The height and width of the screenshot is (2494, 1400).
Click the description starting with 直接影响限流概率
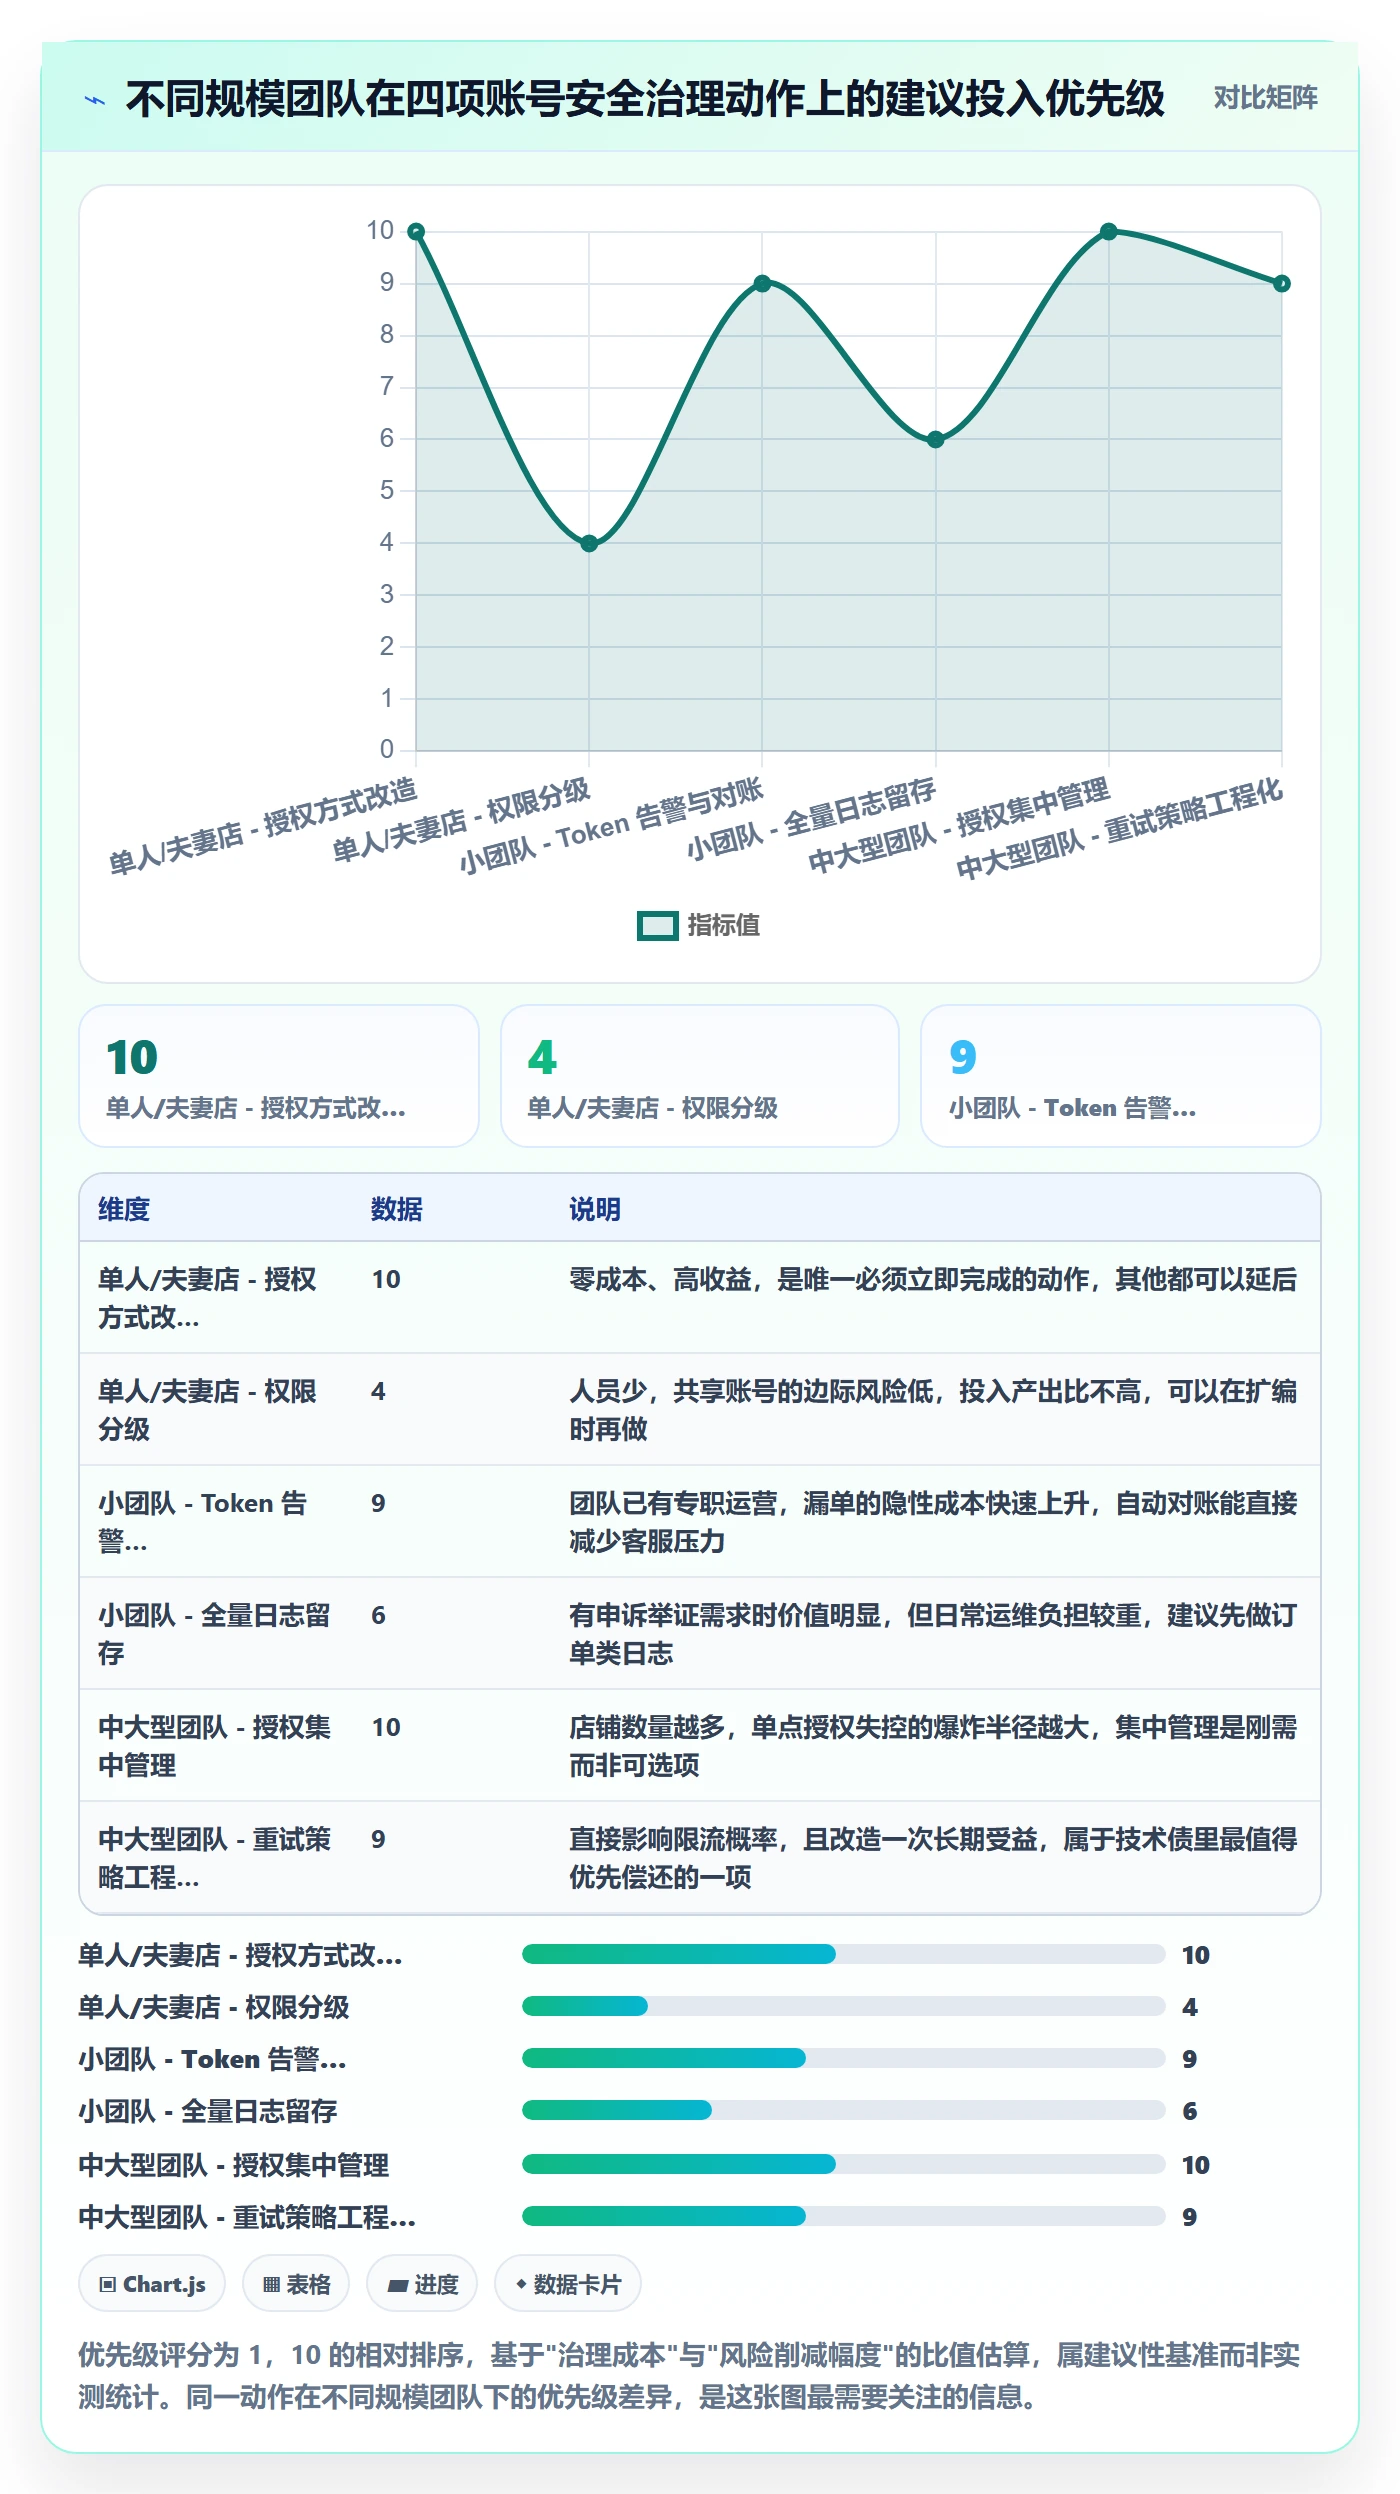[933, 1858]
